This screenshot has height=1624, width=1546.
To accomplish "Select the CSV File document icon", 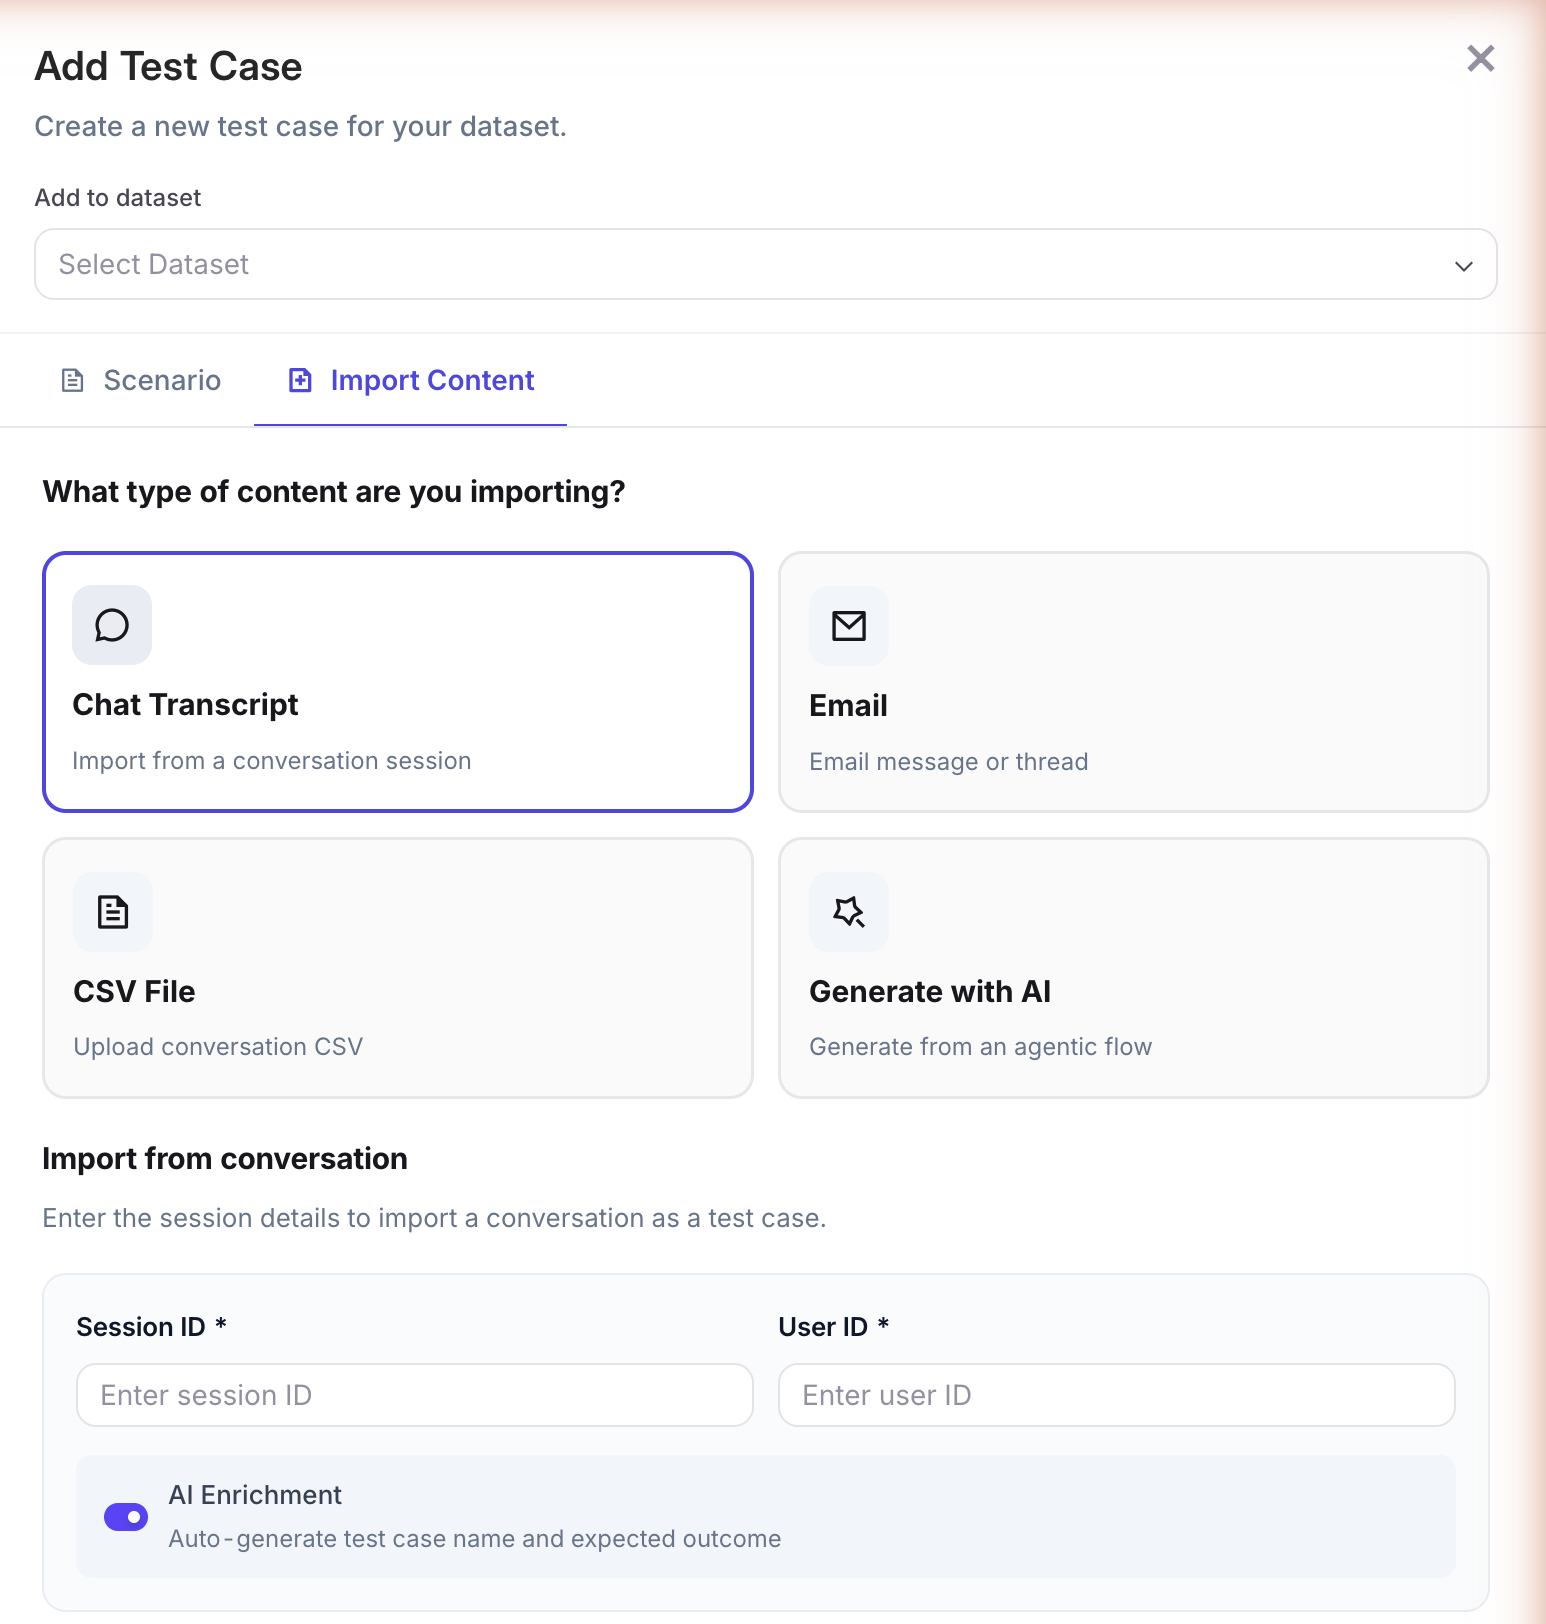I will click(x=113, y=912).
